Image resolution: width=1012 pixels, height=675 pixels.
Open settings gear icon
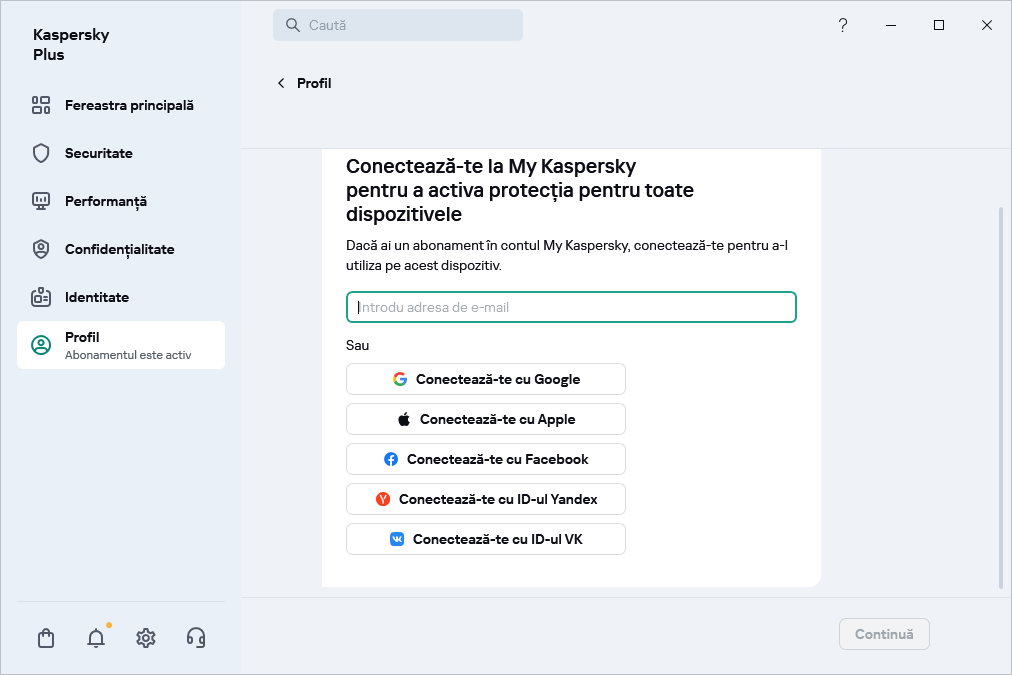146,638
